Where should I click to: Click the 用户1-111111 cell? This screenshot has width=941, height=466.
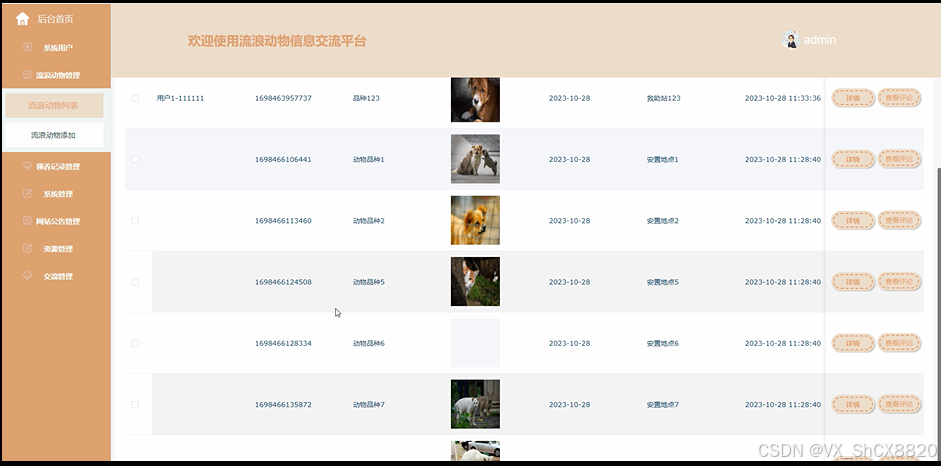[x=180, y=98]
